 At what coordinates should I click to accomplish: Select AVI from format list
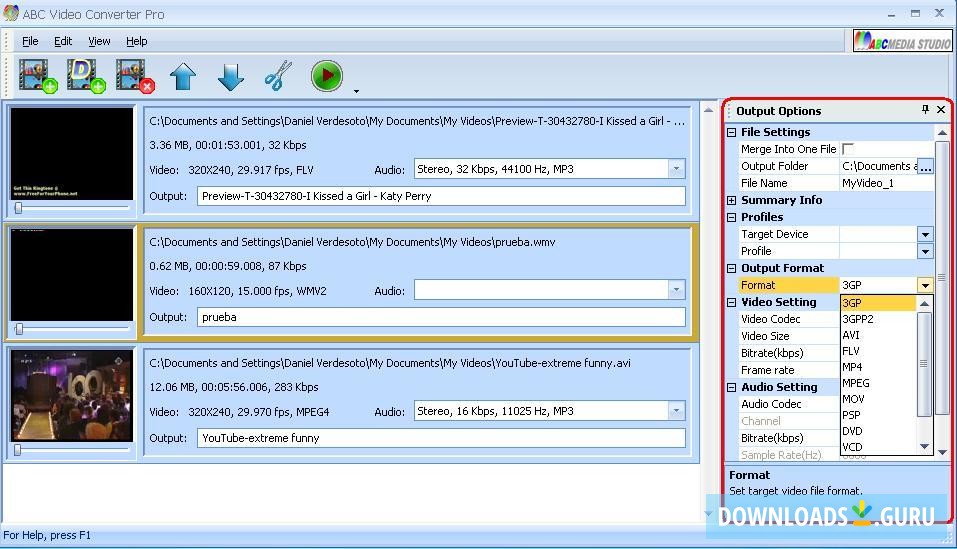pos(878,335)
